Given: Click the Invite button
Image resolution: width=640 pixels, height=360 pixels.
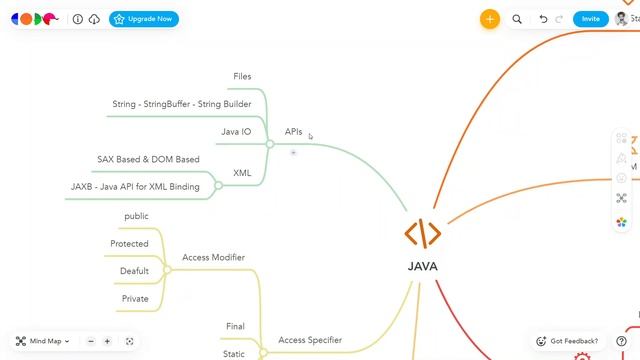Looking at the screenshot, I should pyautogui.click(x=591, y=19).
